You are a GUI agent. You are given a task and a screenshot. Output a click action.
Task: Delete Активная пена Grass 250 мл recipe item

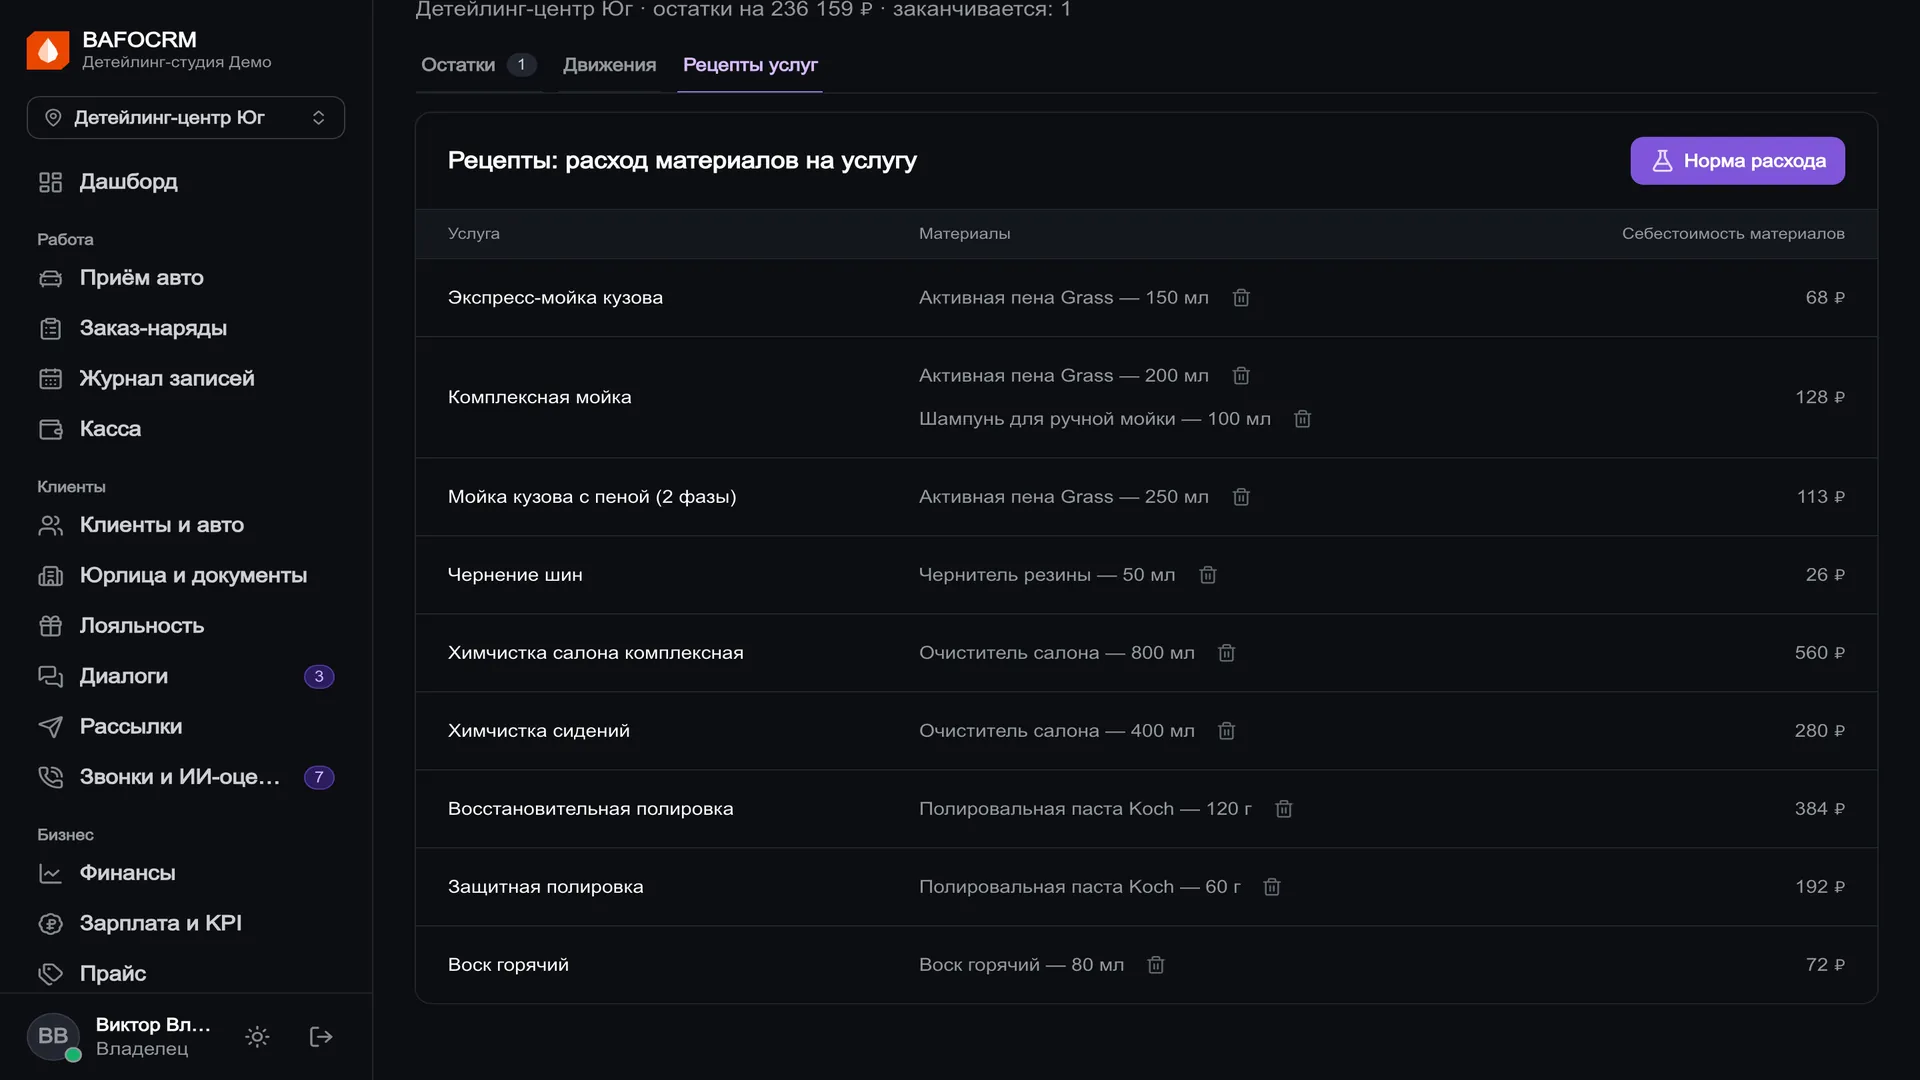(1241, 497)
